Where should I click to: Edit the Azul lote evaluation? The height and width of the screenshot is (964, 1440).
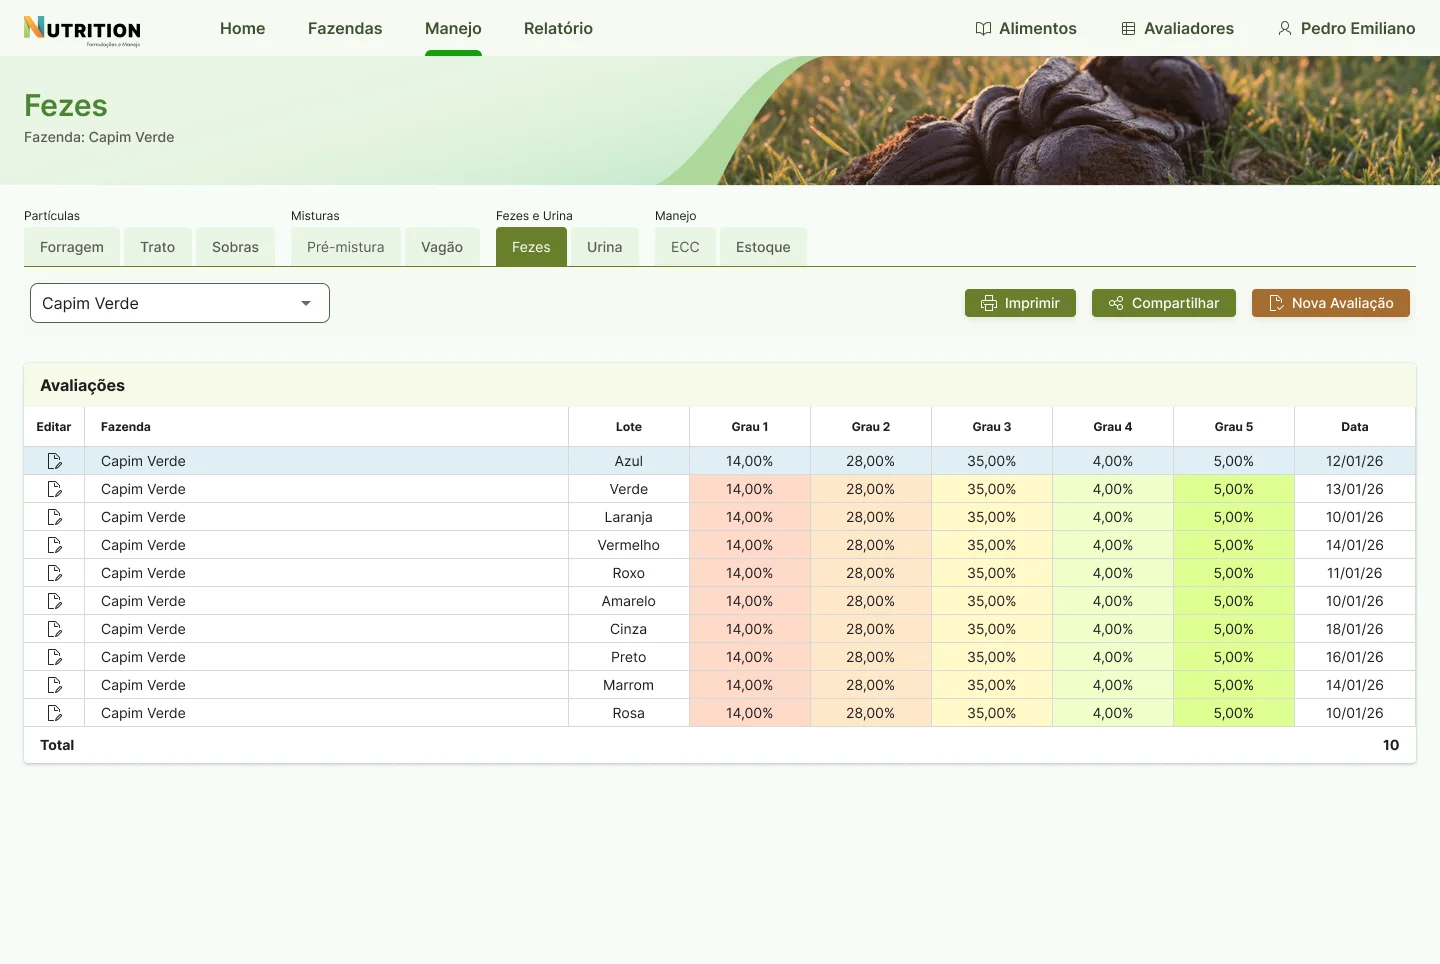coord(54,461)
